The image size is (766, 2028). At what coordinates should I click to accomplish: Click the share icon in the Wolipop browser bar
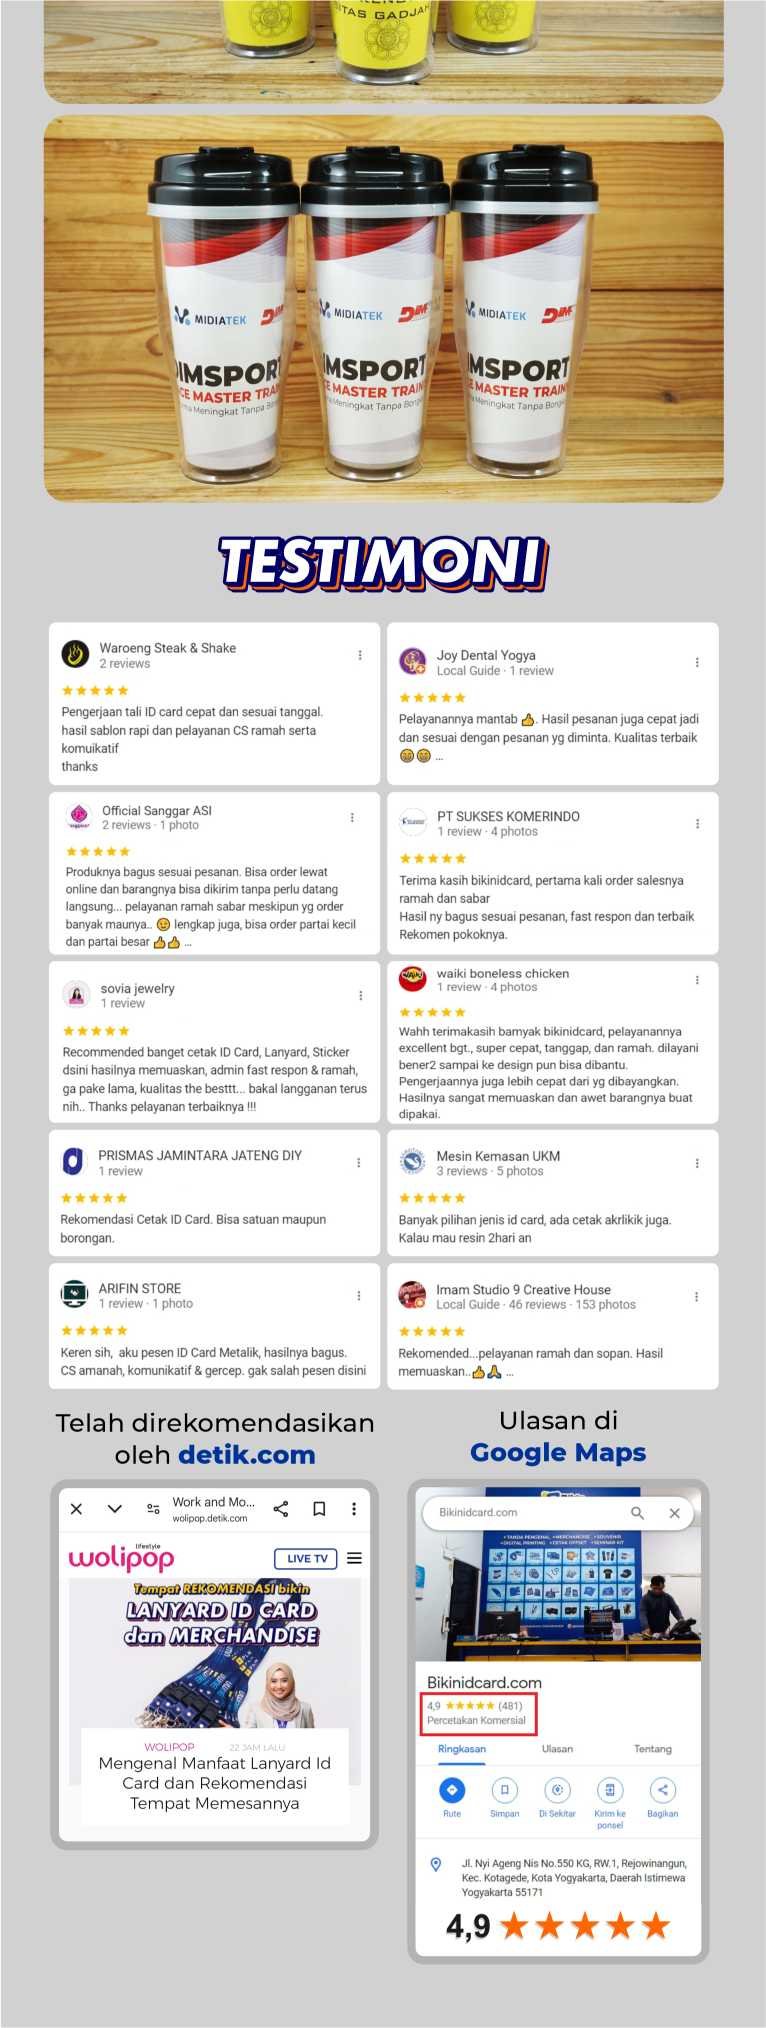pyautogui.click(x=281, y=1509)
